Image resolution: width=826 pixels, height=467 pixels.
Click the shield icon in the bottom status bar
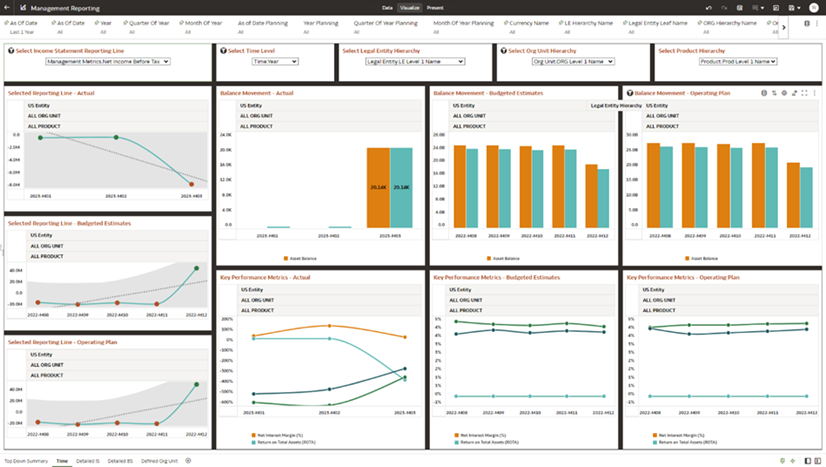click(x=782, y=461)
